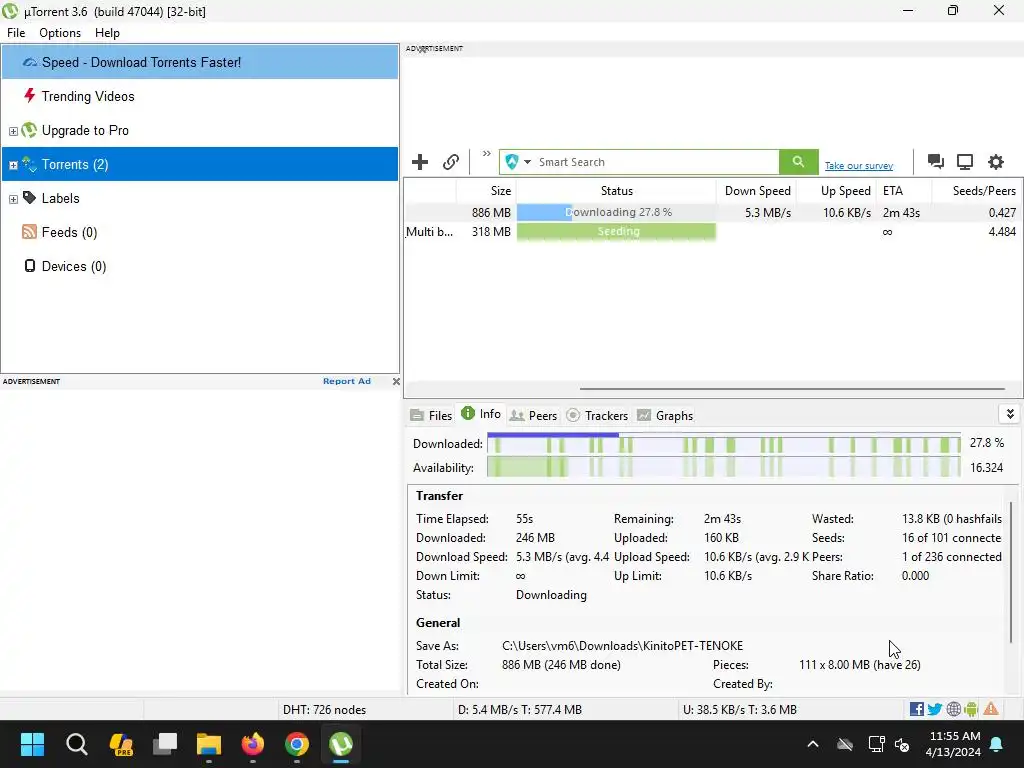Click the Info pane vertical scrollbar
This screenshot has height=768, width=1024.
point(1012,571)
